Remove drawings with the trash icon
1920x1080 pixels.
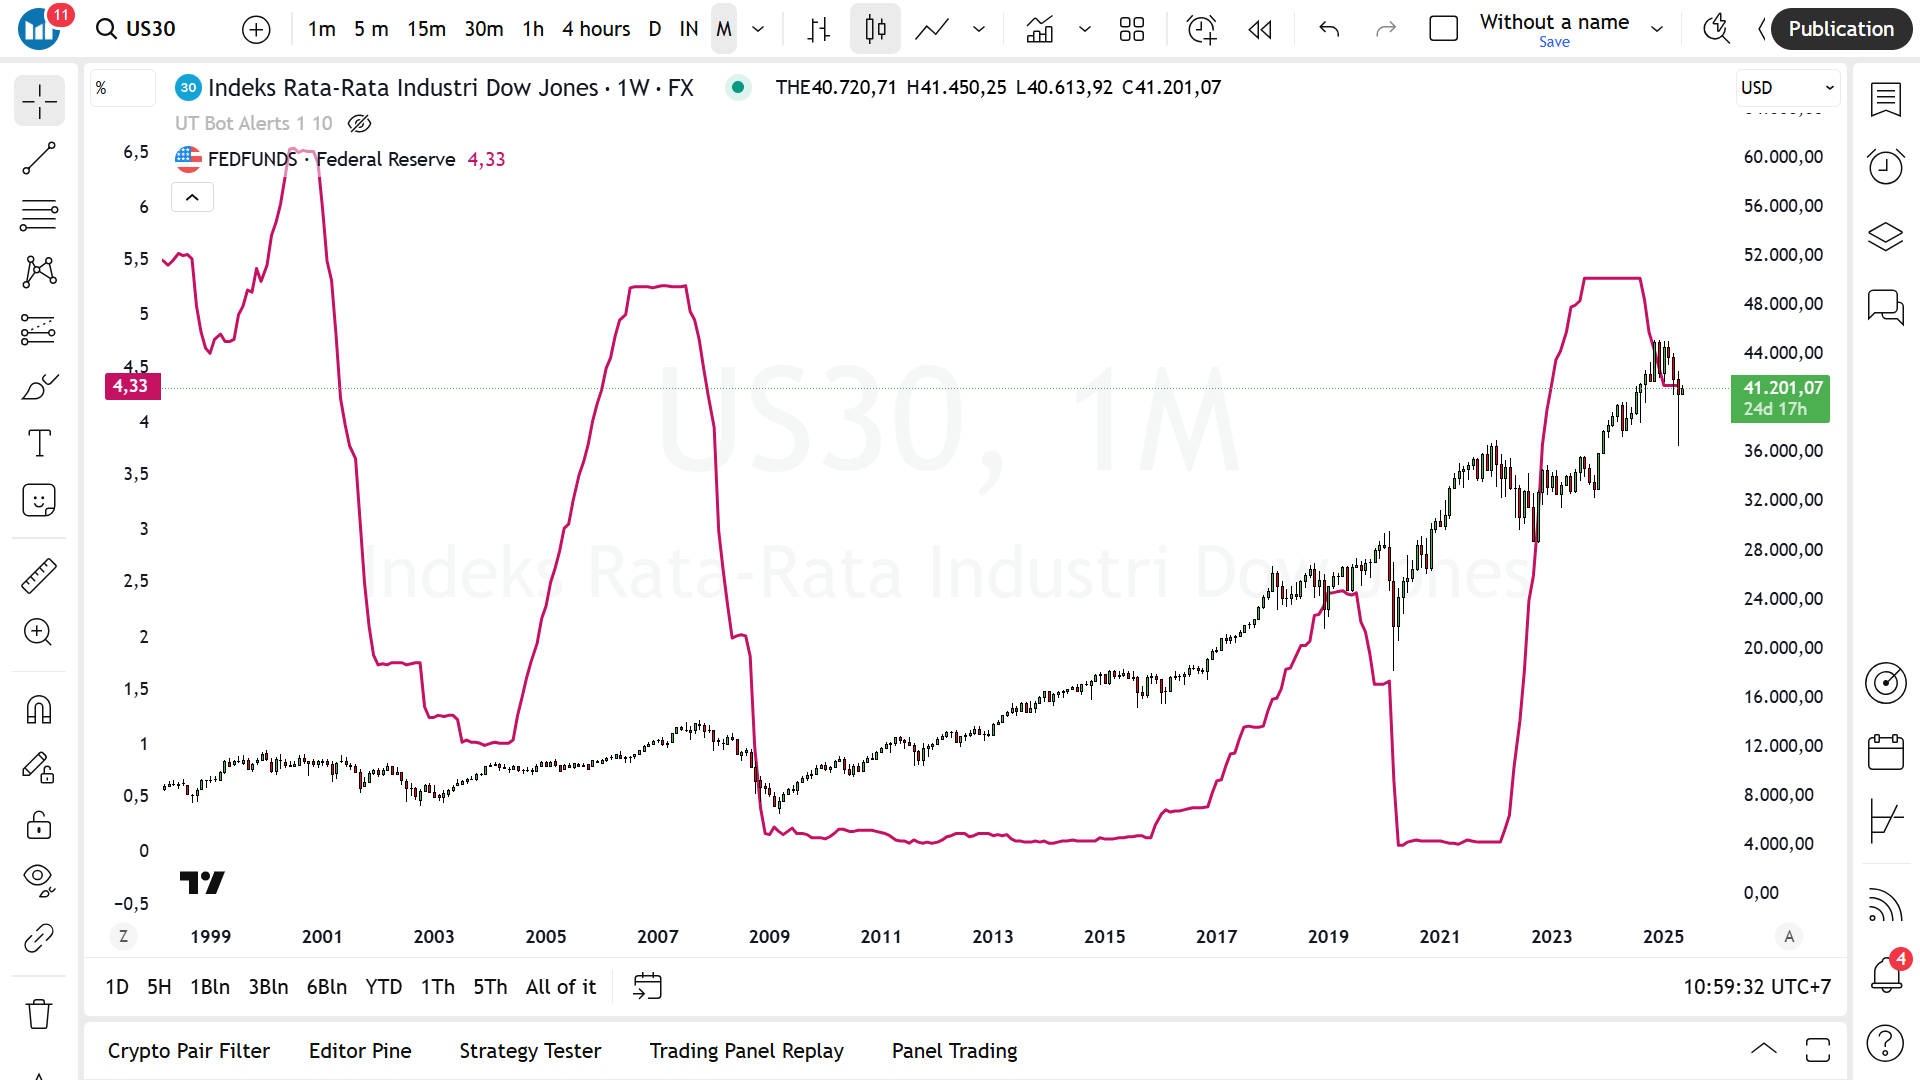click(39, 1014)
